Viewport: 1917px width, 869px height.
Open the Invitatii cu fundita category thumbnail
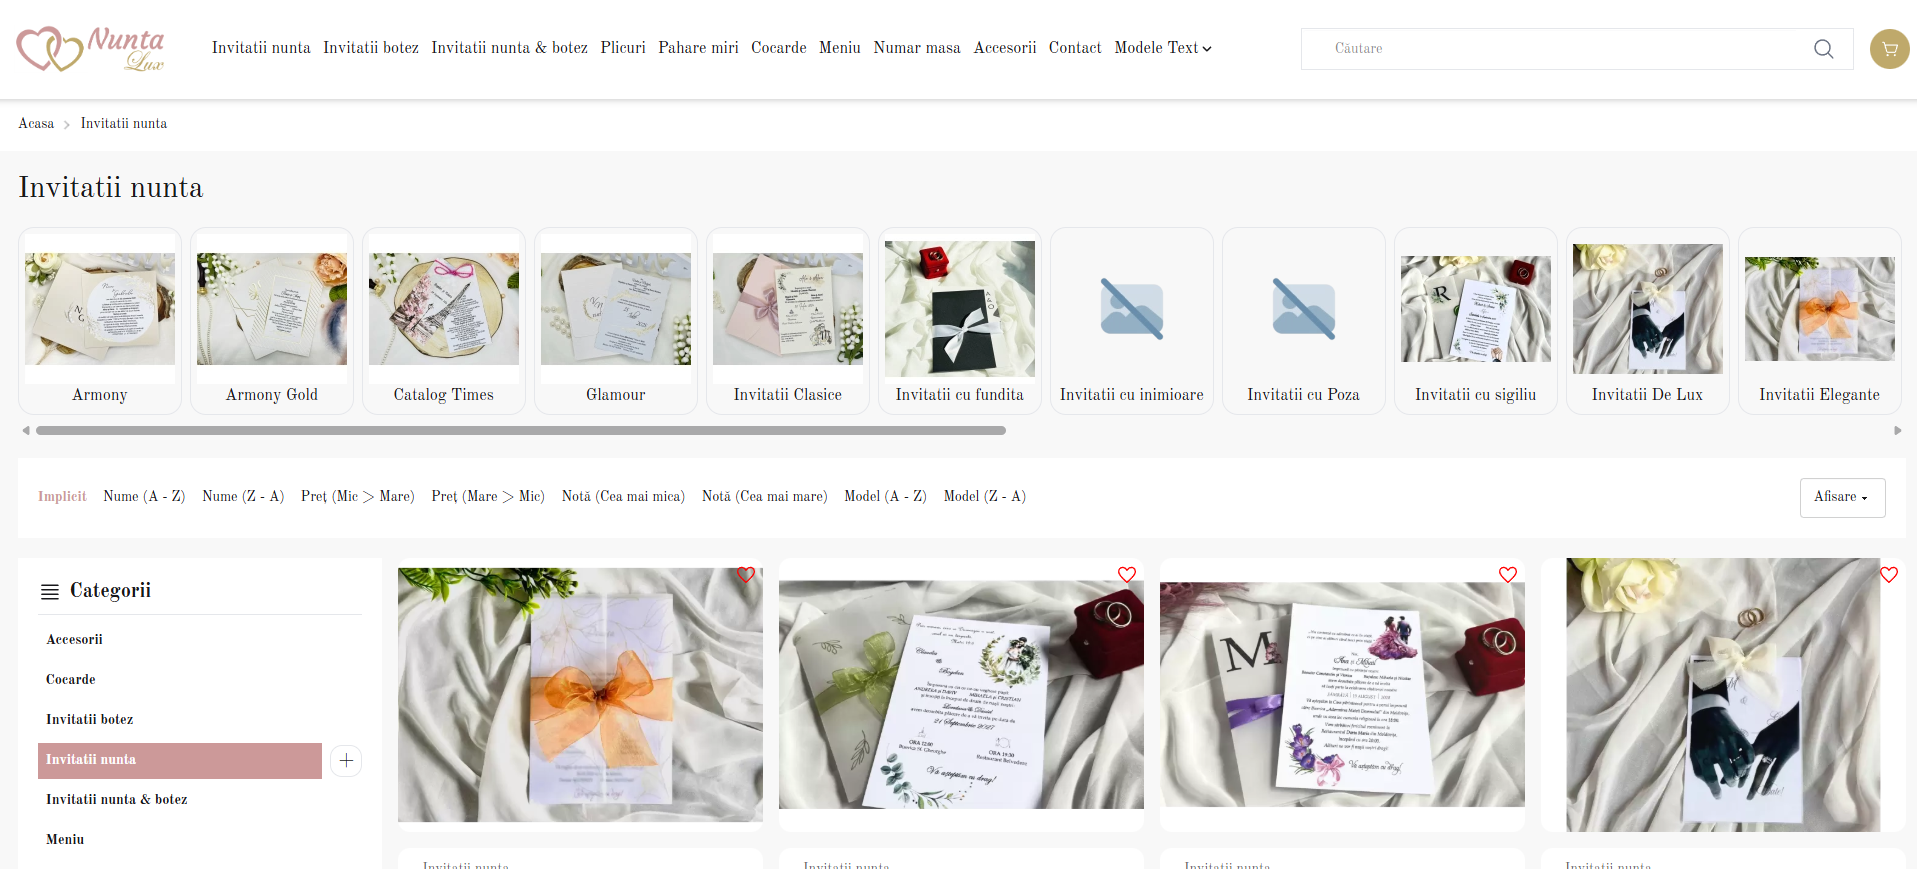pos(959,320)
